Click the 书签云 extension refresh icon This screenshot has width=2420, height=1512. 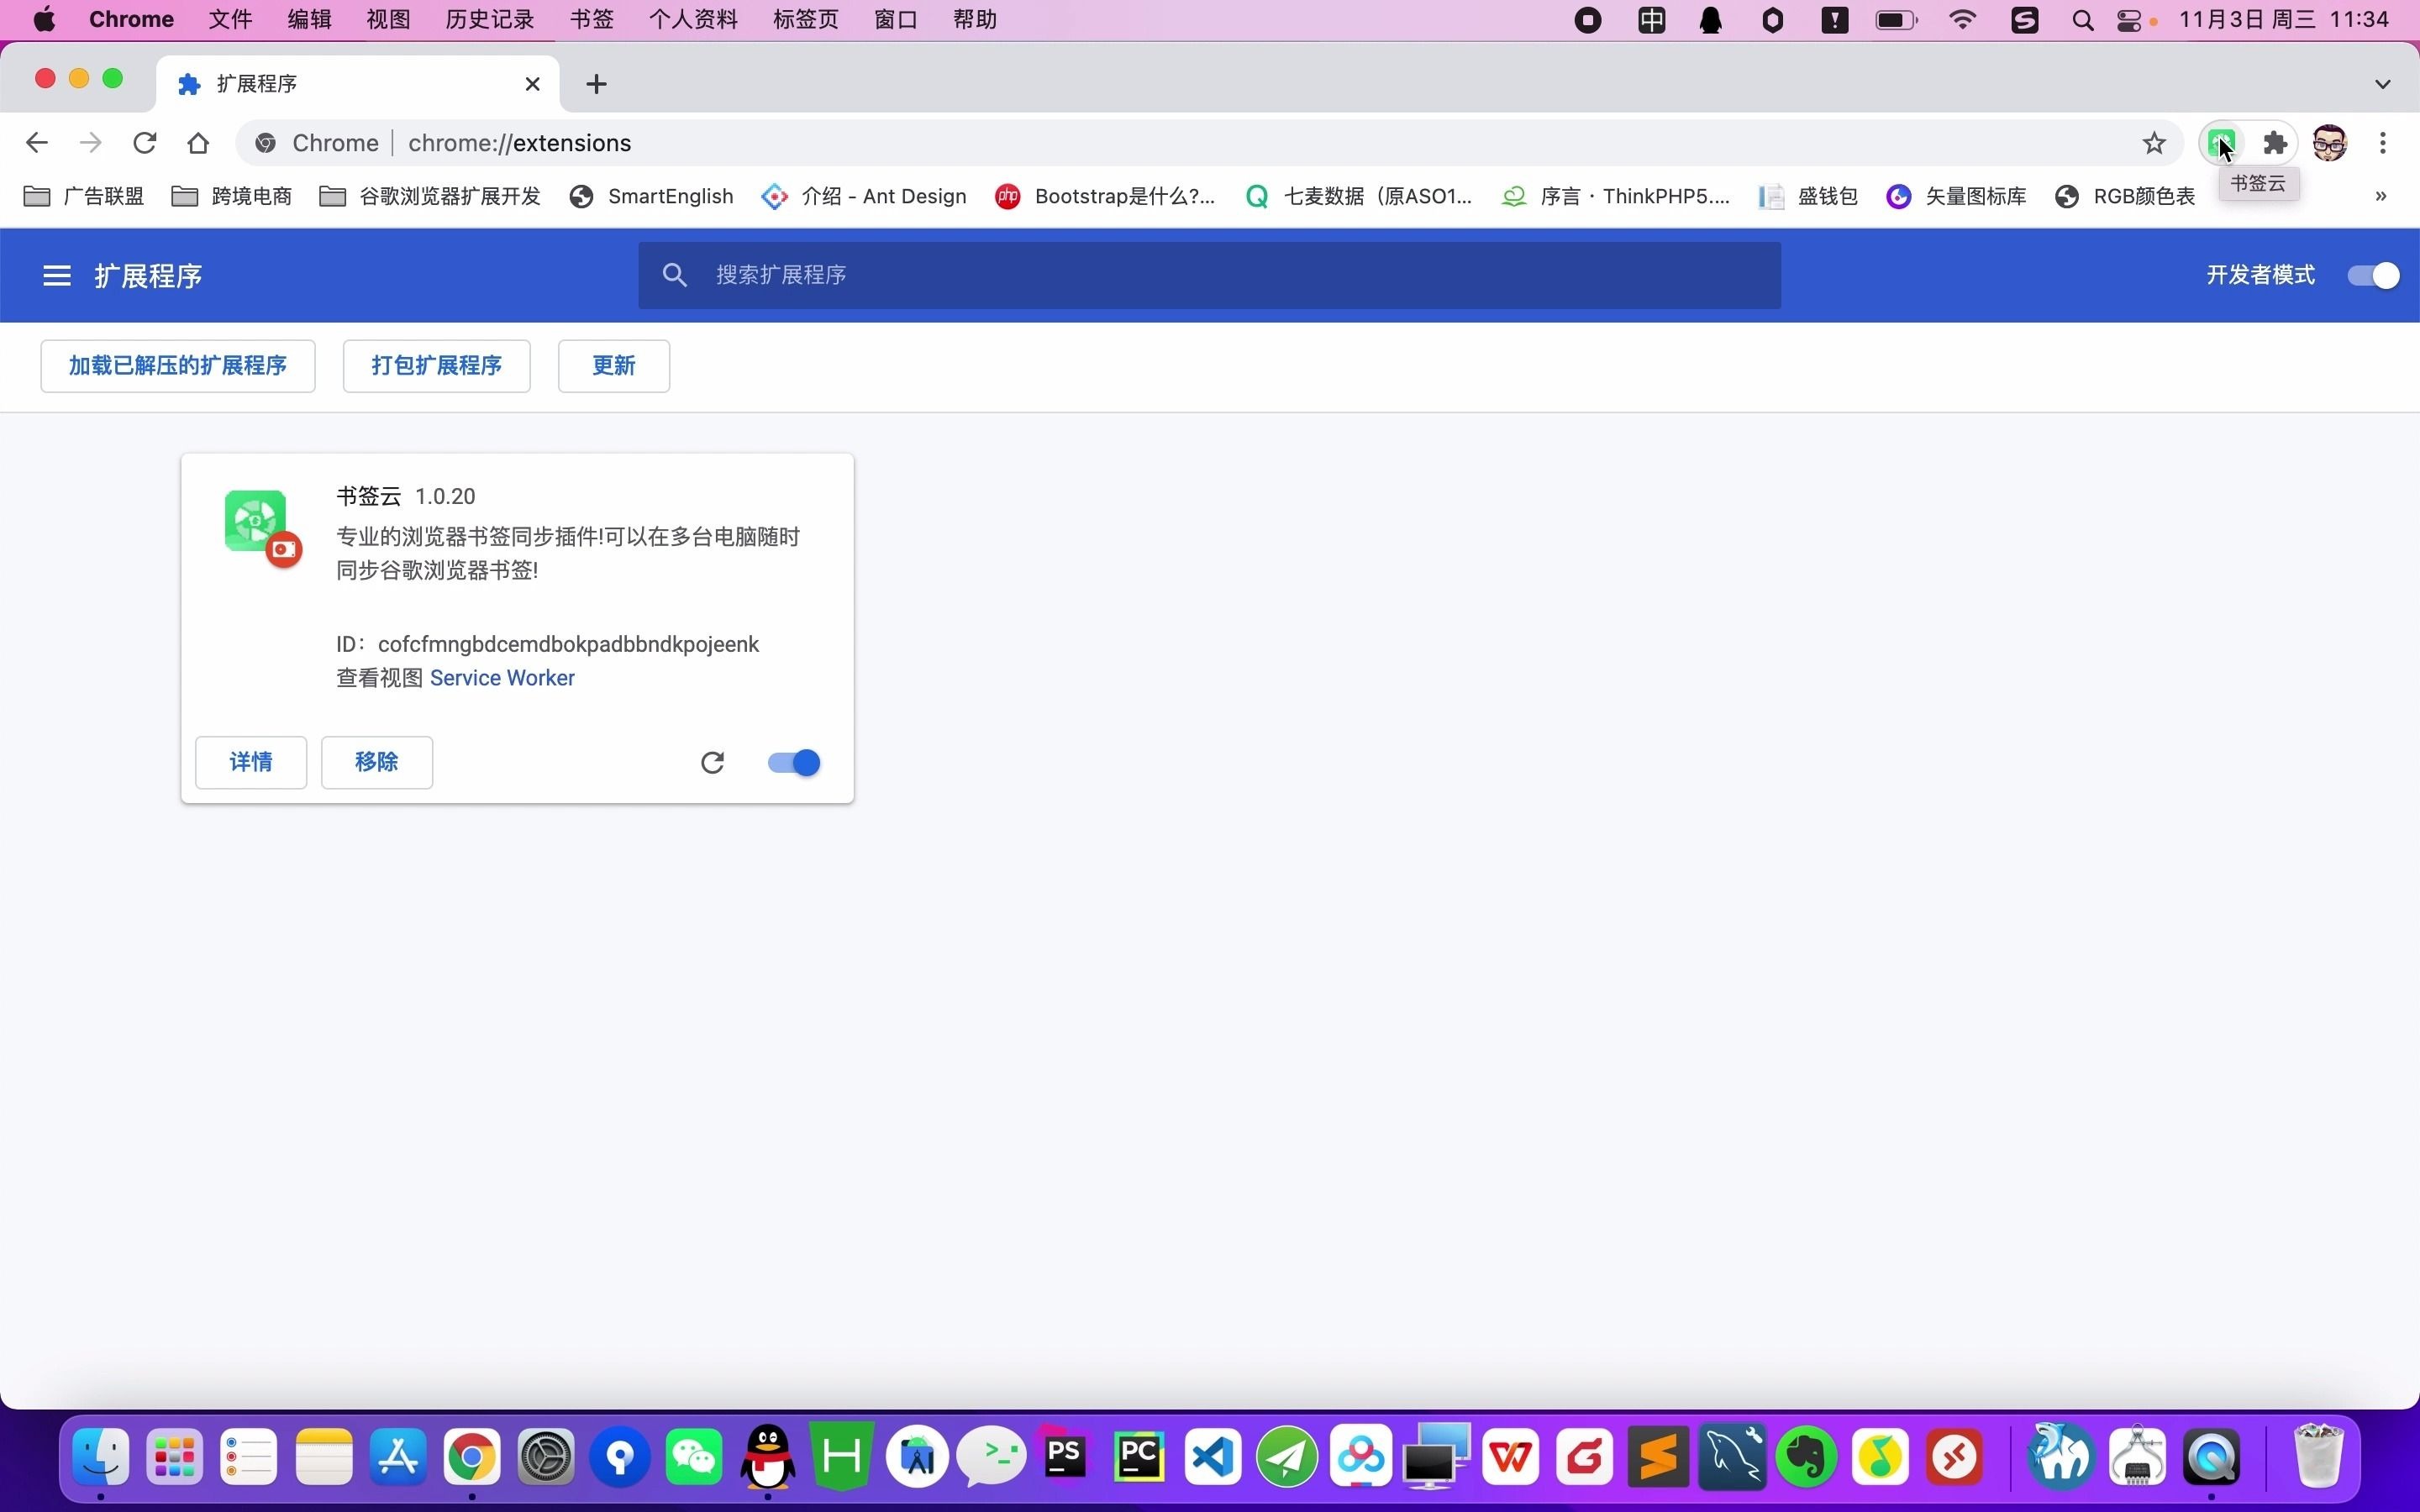(x=711, y=761)
